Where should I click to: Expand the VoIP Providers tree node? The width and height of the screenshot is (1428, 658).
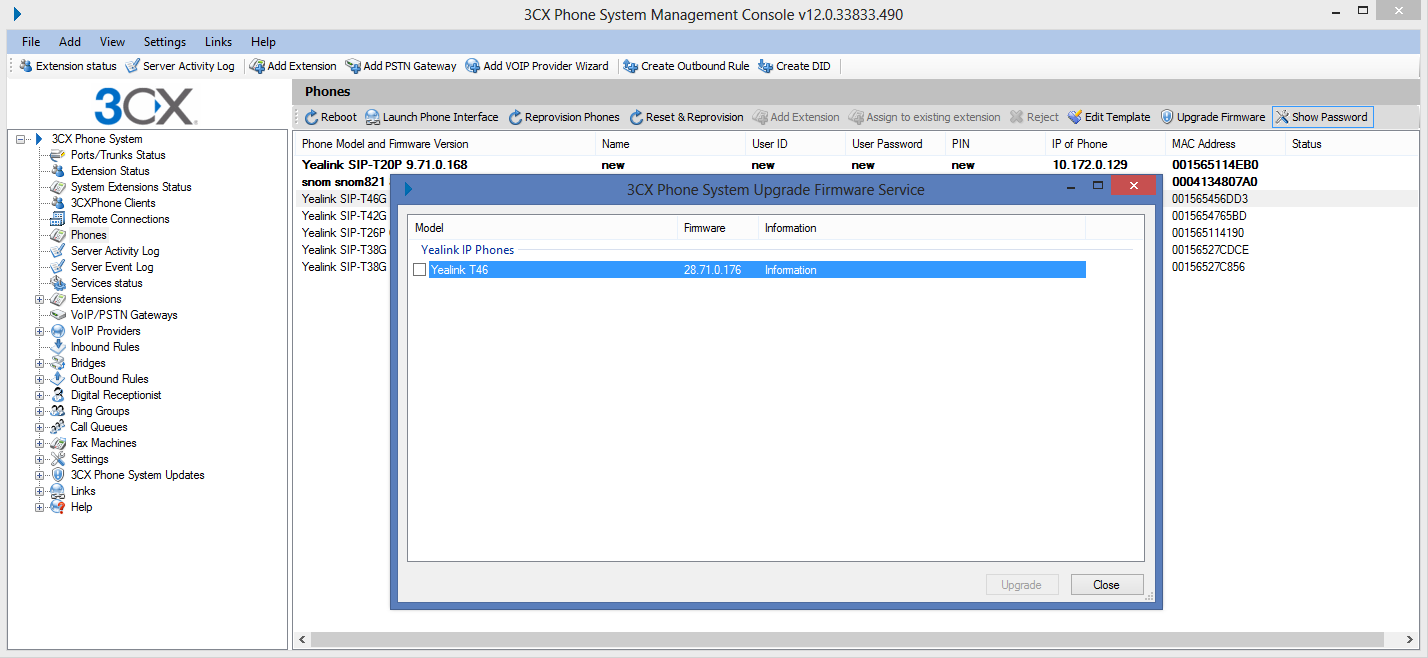pyautogui.click(x=40, y=331)
